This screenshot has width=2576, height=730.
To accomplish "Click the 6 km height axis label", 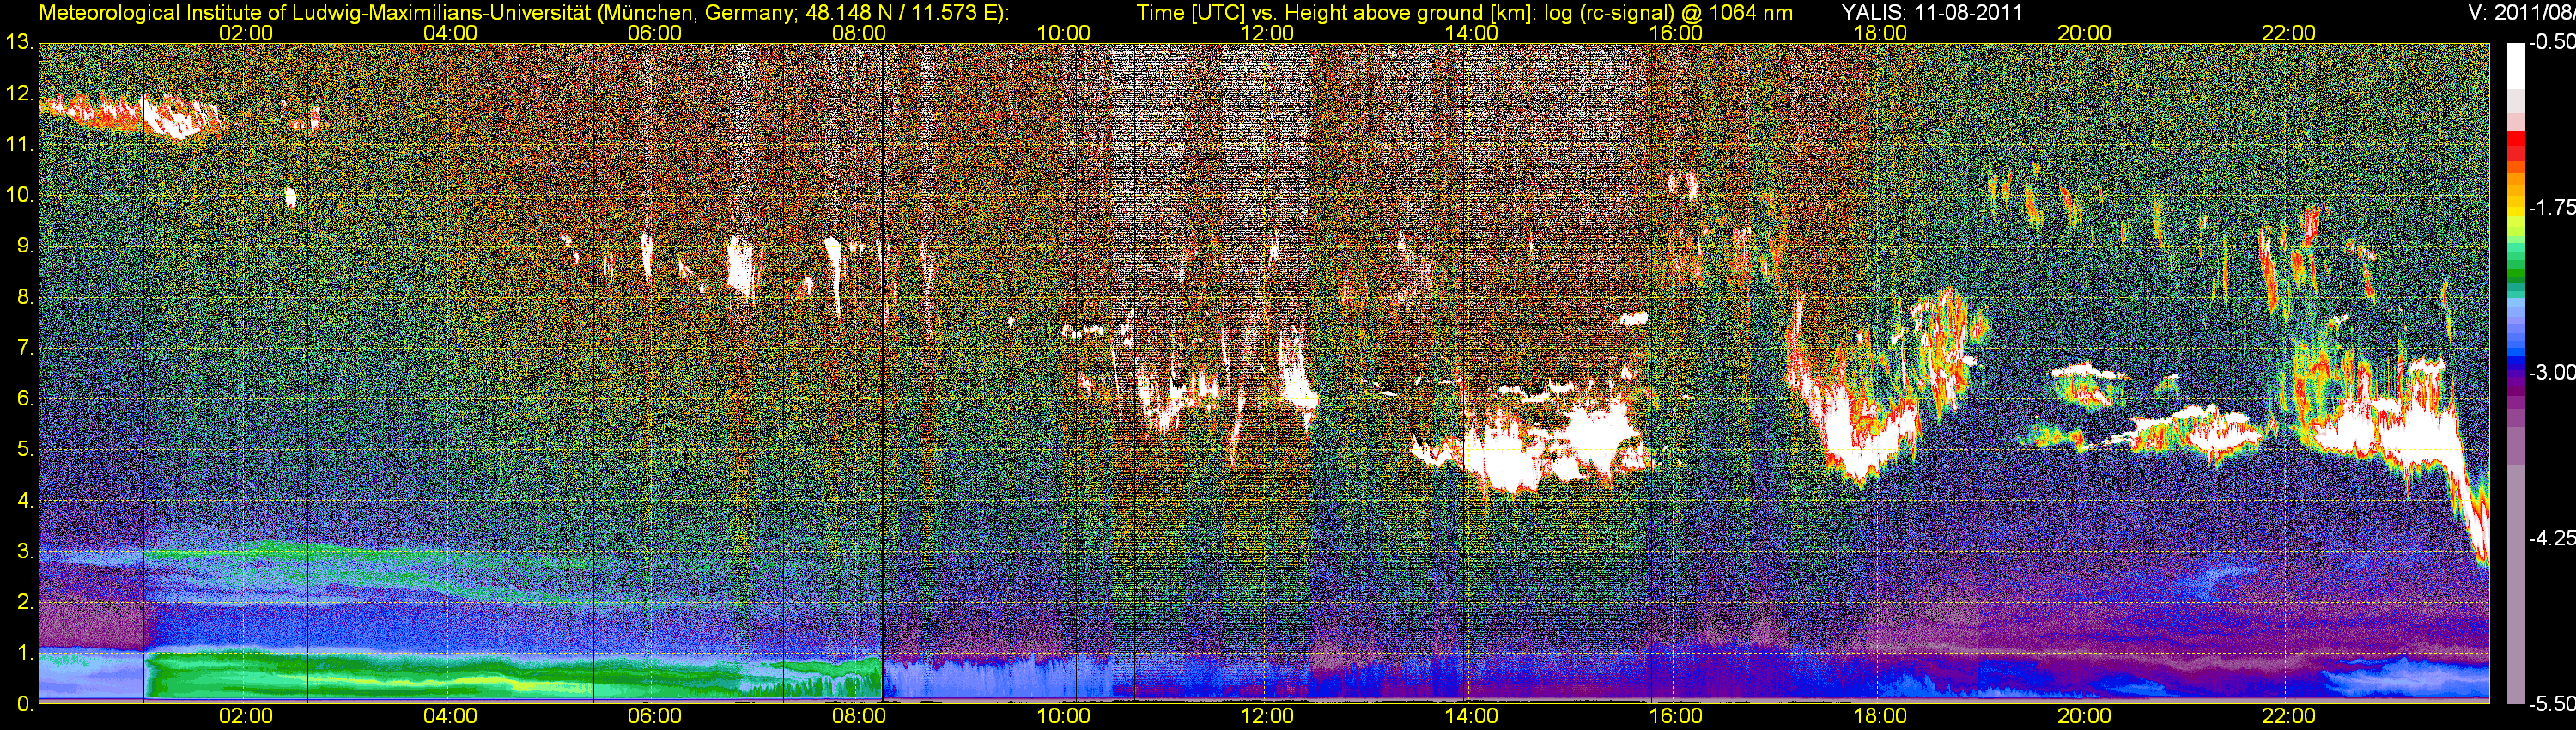I will 26,399.
